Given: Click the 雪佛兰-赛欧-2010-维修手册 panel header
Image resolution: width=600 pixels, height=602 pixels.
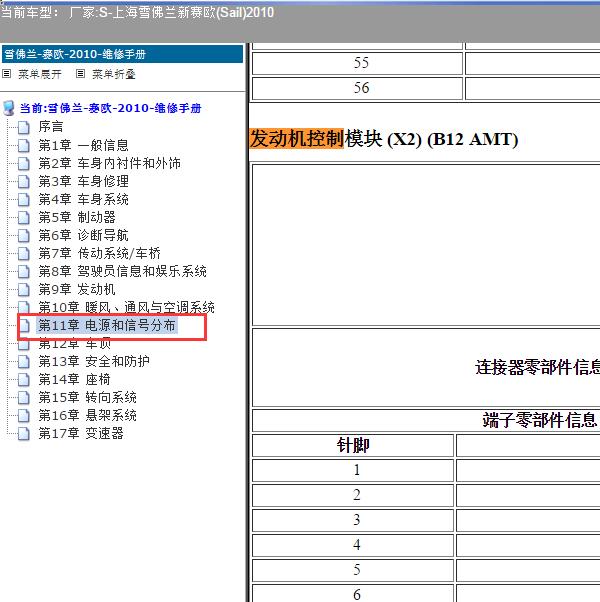Looking at the screenshot, I should click(122, 54).
